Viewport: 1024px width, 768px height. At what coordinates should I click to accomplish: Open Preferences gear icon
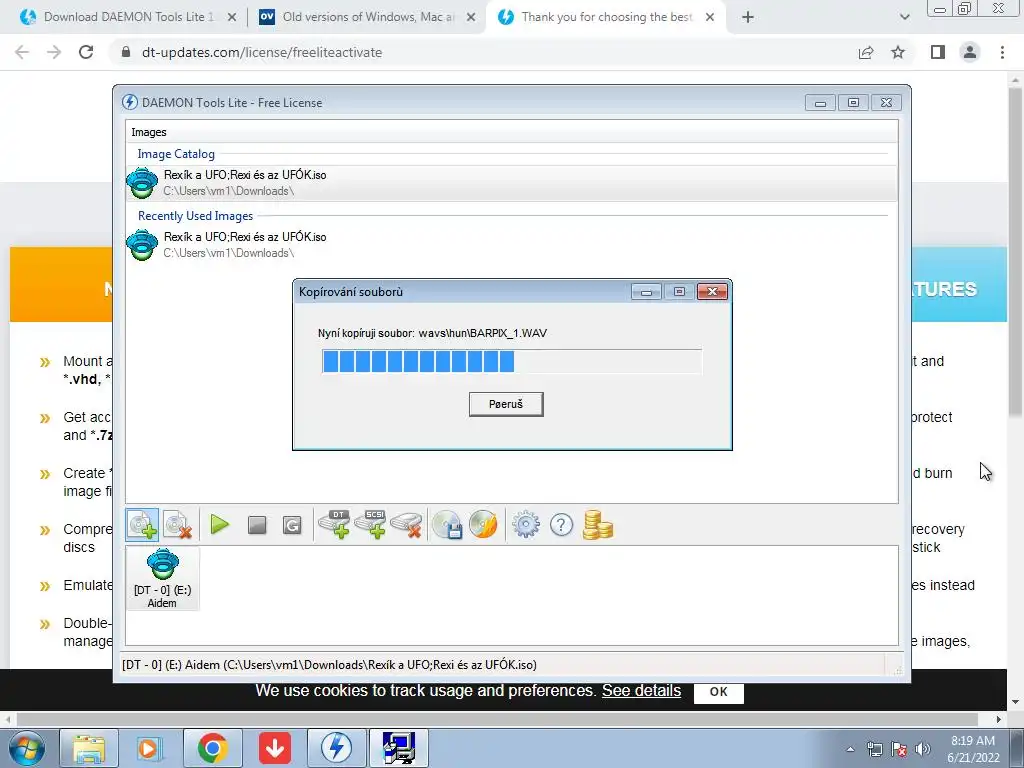point(526,524)
